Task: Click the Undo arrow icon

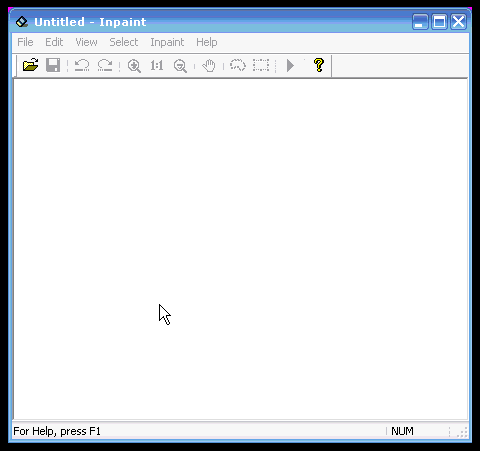Action: tap(82, 65)
